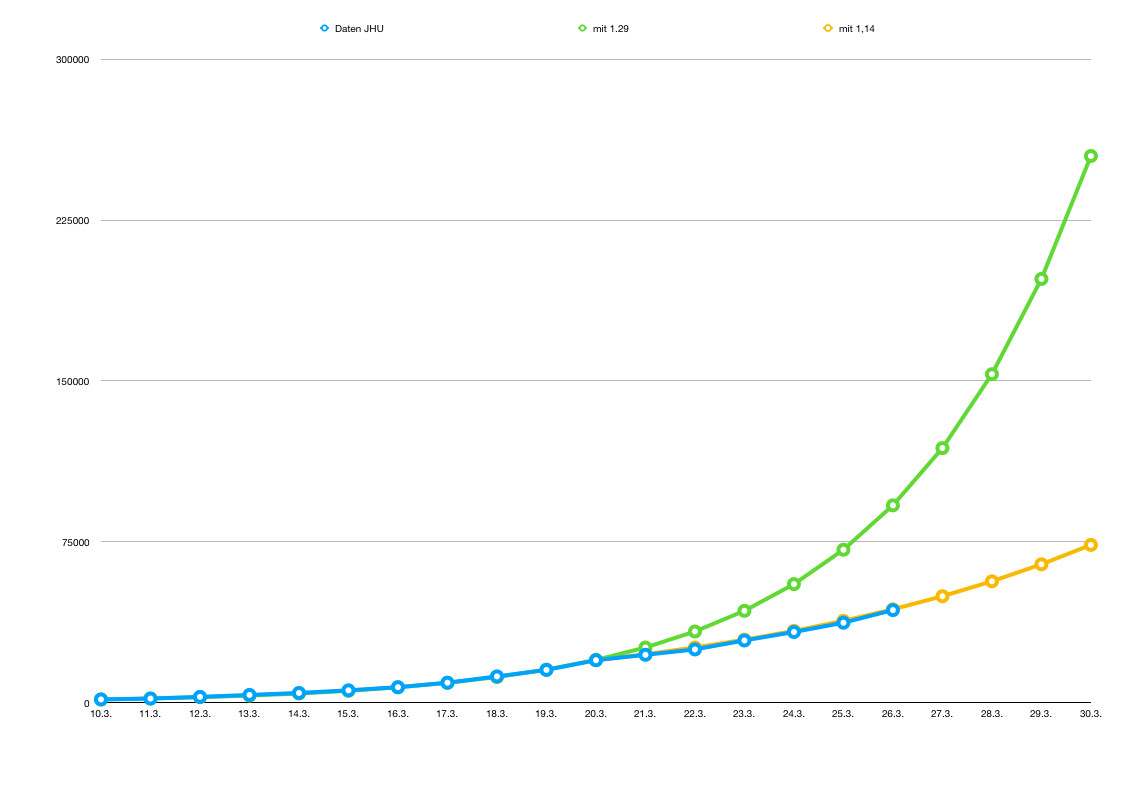Click the 75000 y-axis label

pos(76,542)
